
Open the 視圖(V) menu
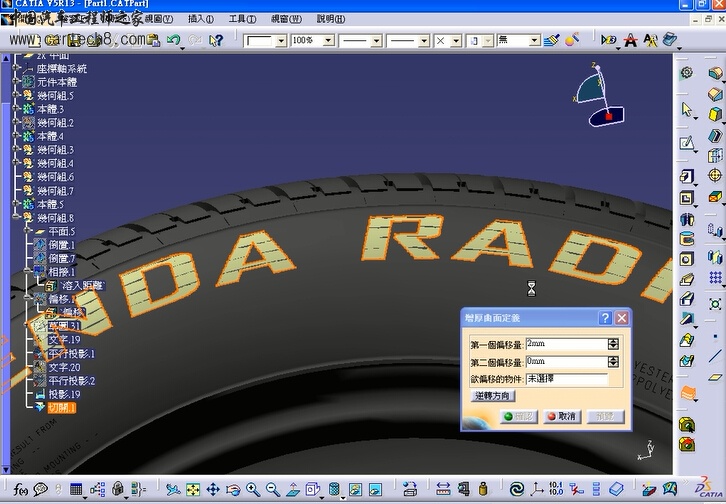tap(159, 19)
